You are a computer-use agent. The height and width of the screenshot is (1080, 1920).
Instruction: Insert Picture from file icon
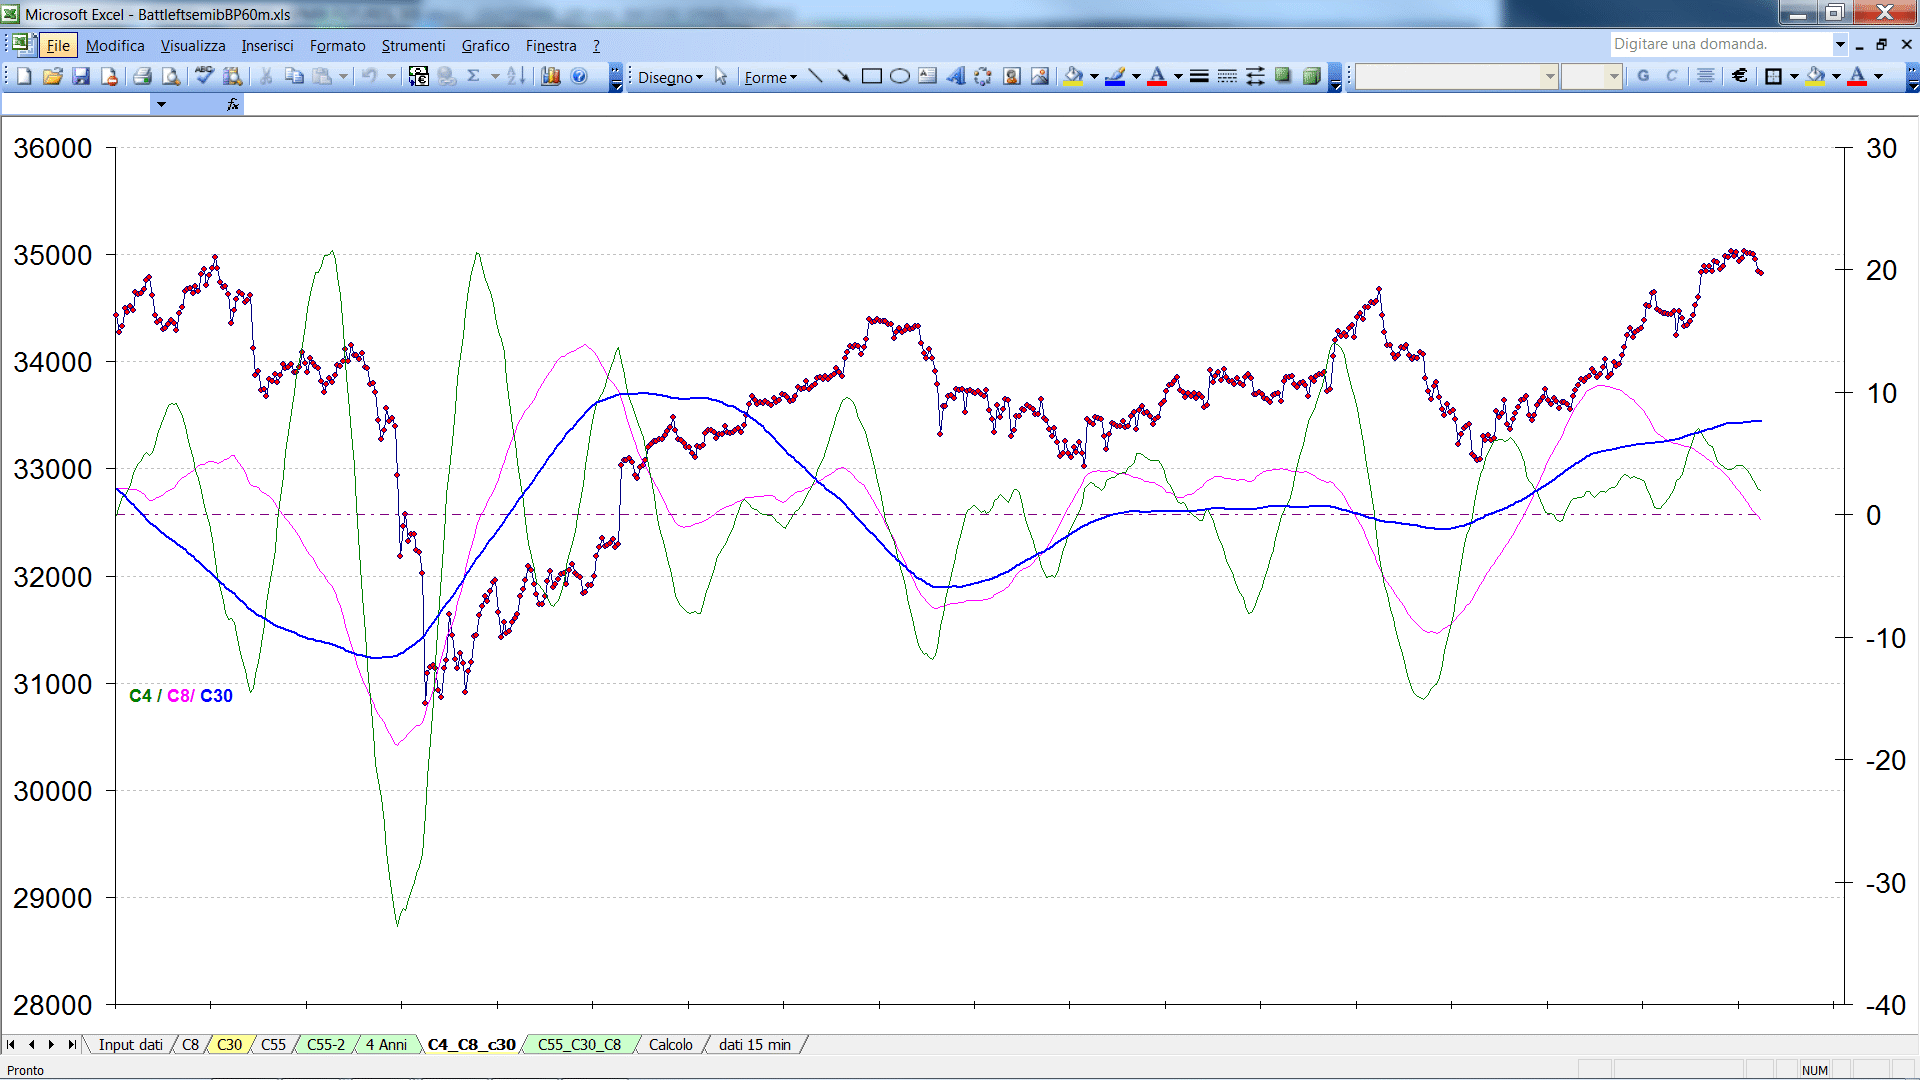click(x=1040, y=76)
